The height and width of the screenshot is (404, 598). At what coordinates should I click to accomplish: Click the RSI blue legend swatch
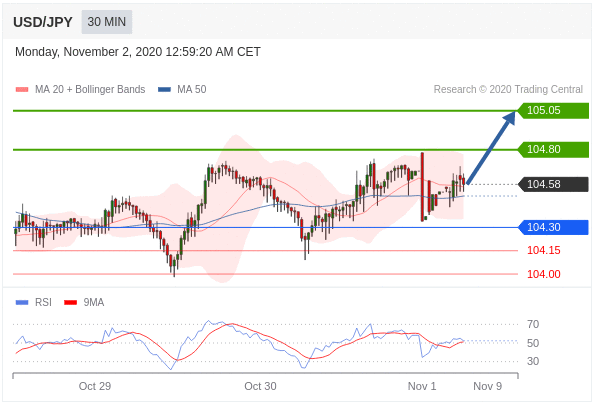point(22,303)
